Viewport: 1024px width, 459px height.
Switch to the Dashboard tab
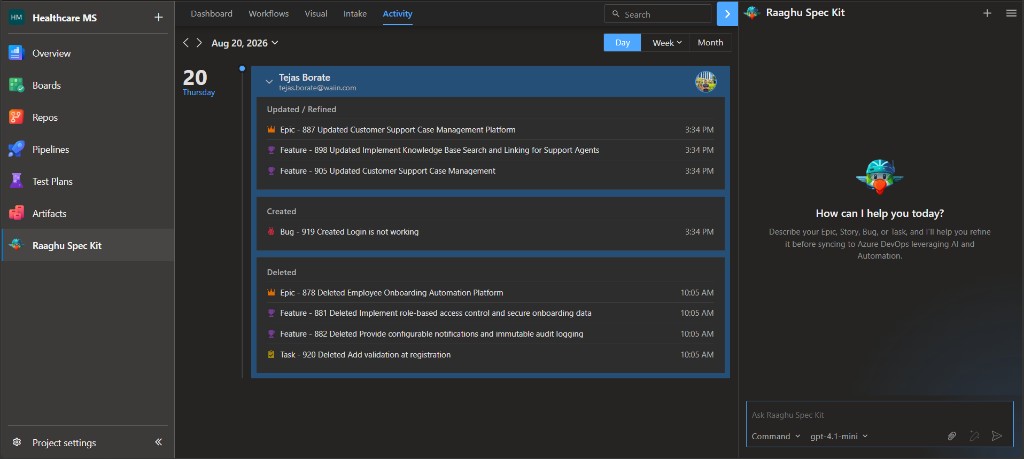point(212,14)
